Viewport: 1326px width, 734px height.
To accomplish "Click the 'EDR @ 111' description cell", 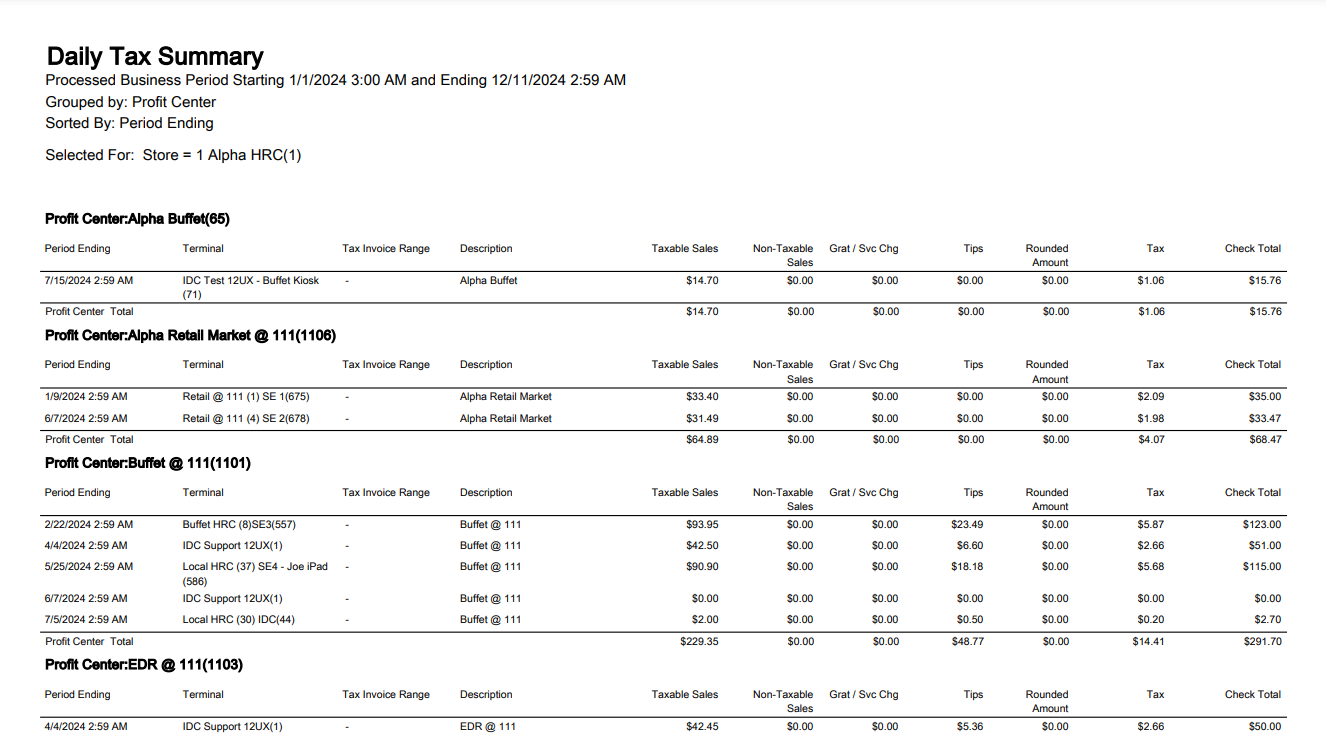I will pyautogui.click(x=488, y=727).
